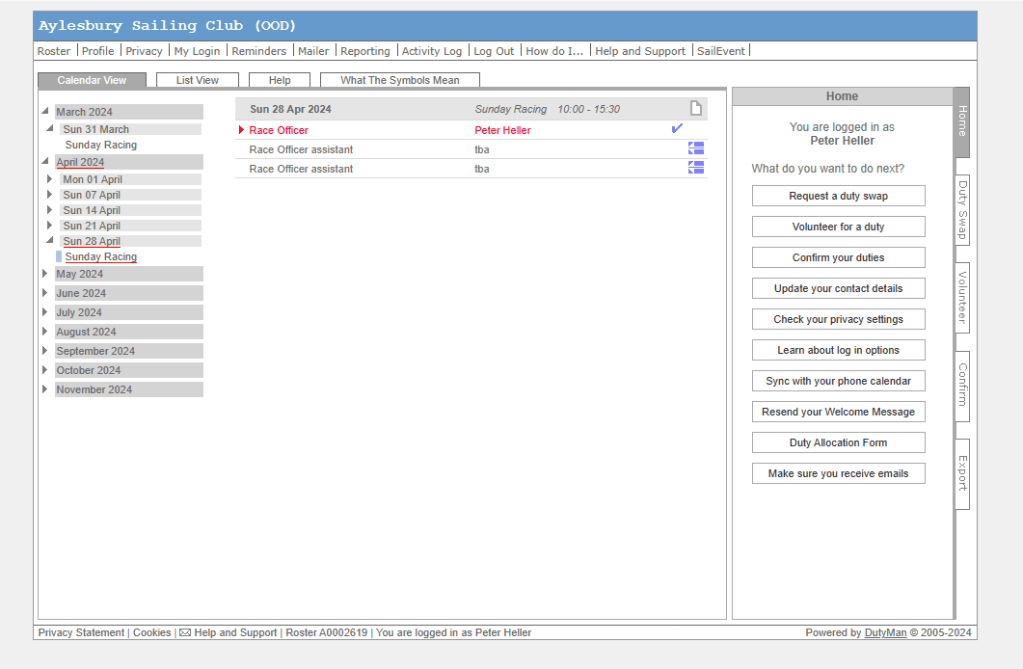Expand the May 2024 month
This screenshot has height=669, width=1023.
(x=45, y=274)
